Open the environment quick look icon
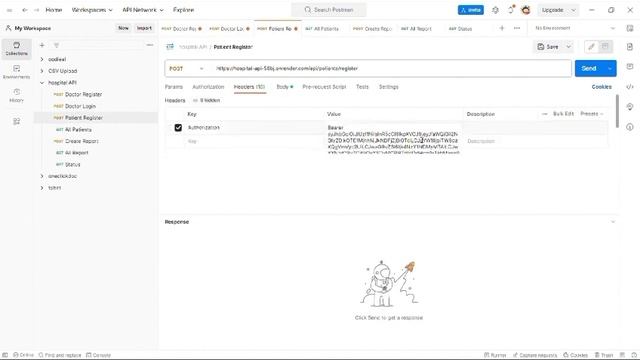The width and height of the screenshot is (640, 360). pos(630,28)
